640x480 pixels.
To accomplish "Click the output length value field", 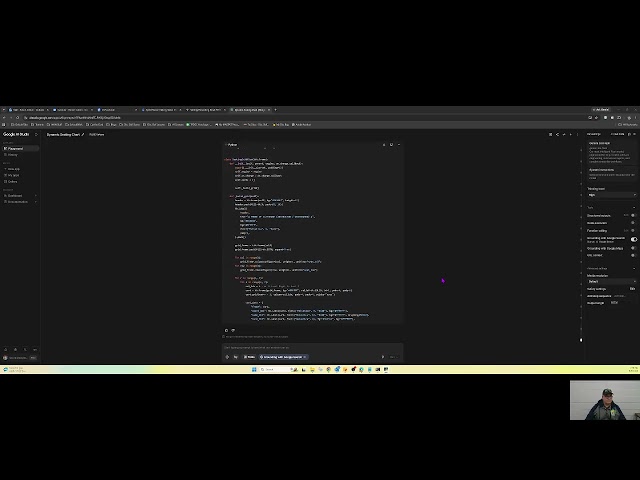I will click(x=615, y=303).
